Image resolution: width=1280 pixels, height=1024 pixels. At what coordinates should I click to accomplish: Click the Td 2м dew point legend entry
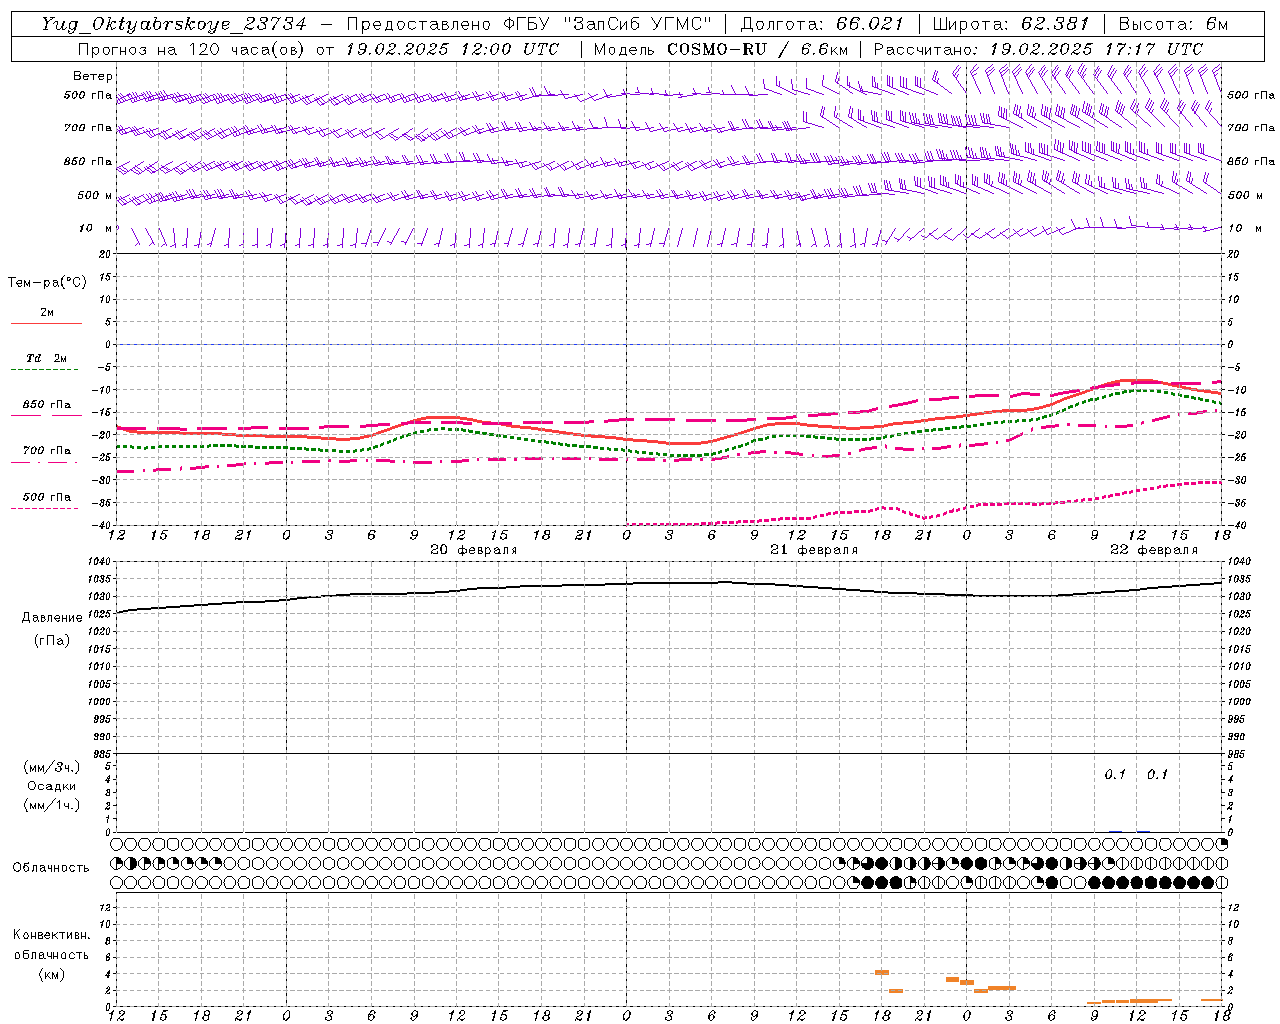46,358
